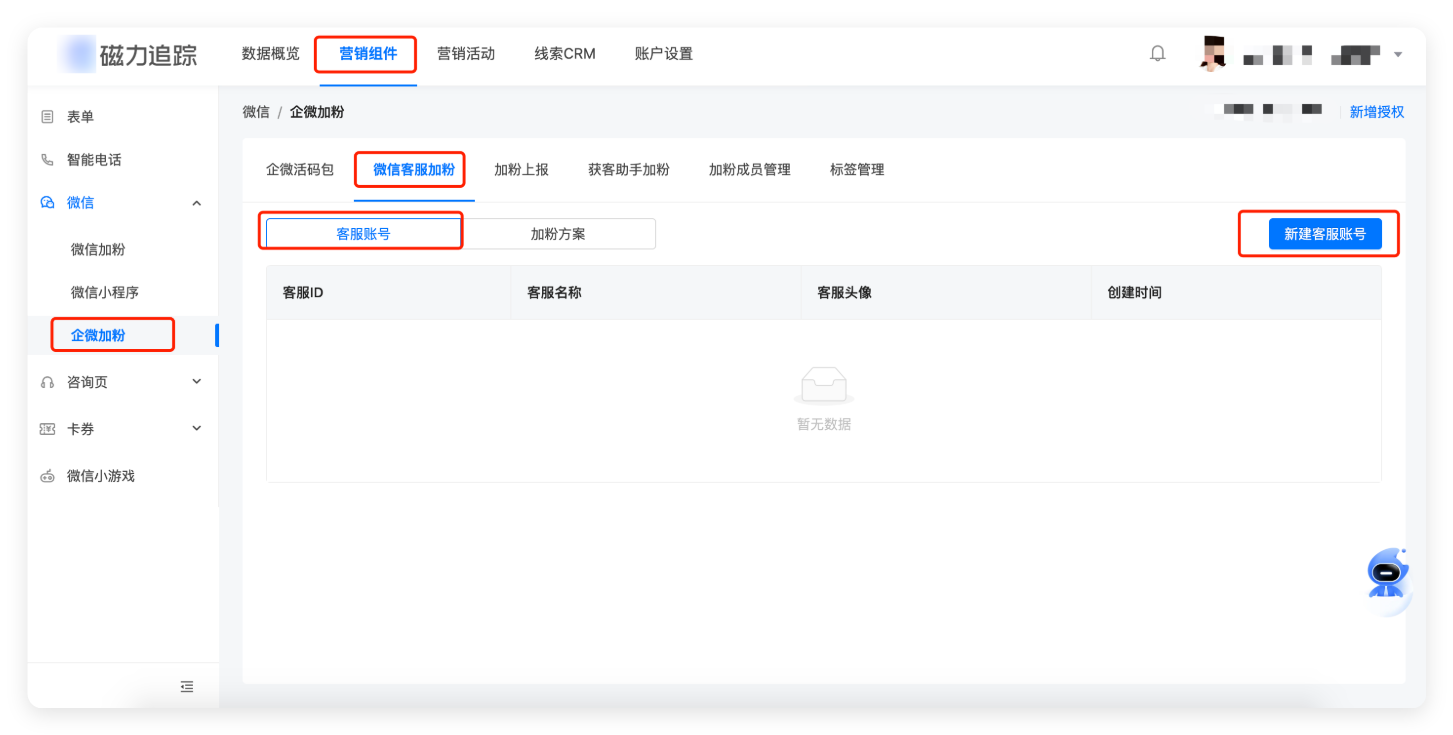Open the robot assistant chat icon
The image size is (1453, 735).
click(x=1387, y=574)
